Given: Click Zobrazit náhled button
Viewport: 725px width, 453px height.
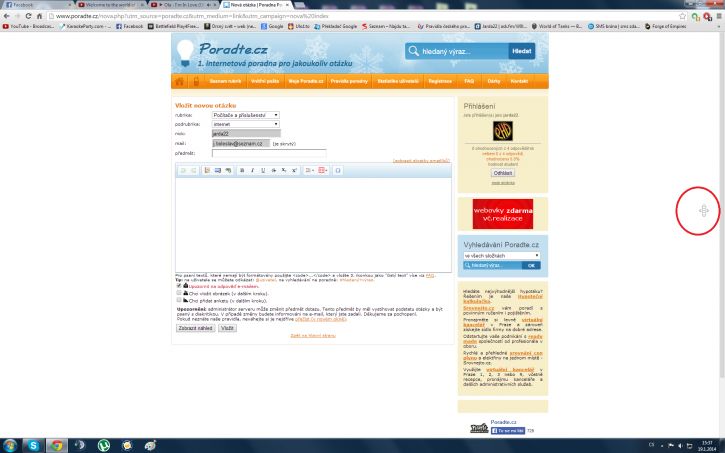Looking at the screenshot, I should point(195,328).
